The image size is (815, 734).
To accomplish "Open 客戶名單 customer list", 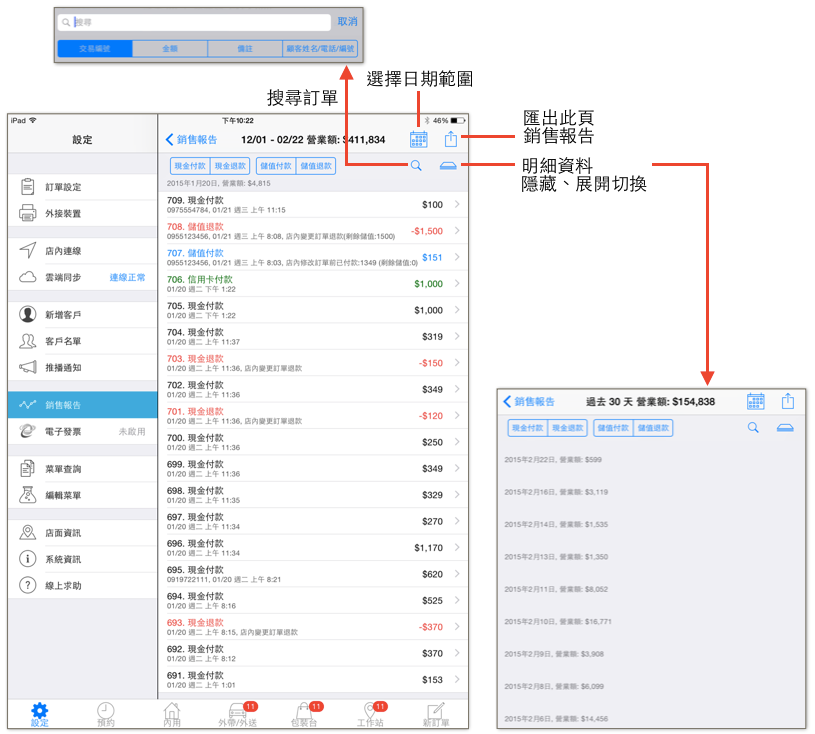I will 83,341.
